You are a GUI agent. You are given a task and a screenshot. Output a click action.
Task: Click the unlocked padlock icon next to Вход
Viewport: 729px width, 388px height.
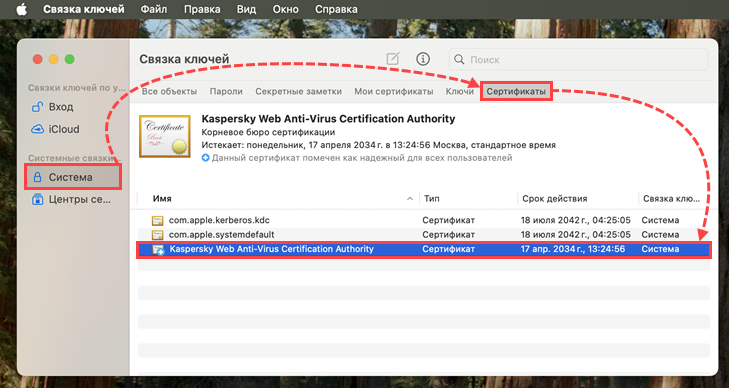[x=37, y=107]
